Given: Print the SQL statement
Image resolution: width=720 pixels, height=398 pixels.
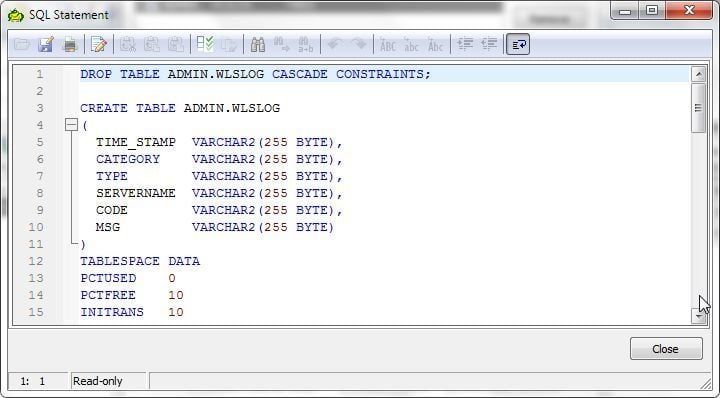Looking at the screenshot, I should (70, 45).
